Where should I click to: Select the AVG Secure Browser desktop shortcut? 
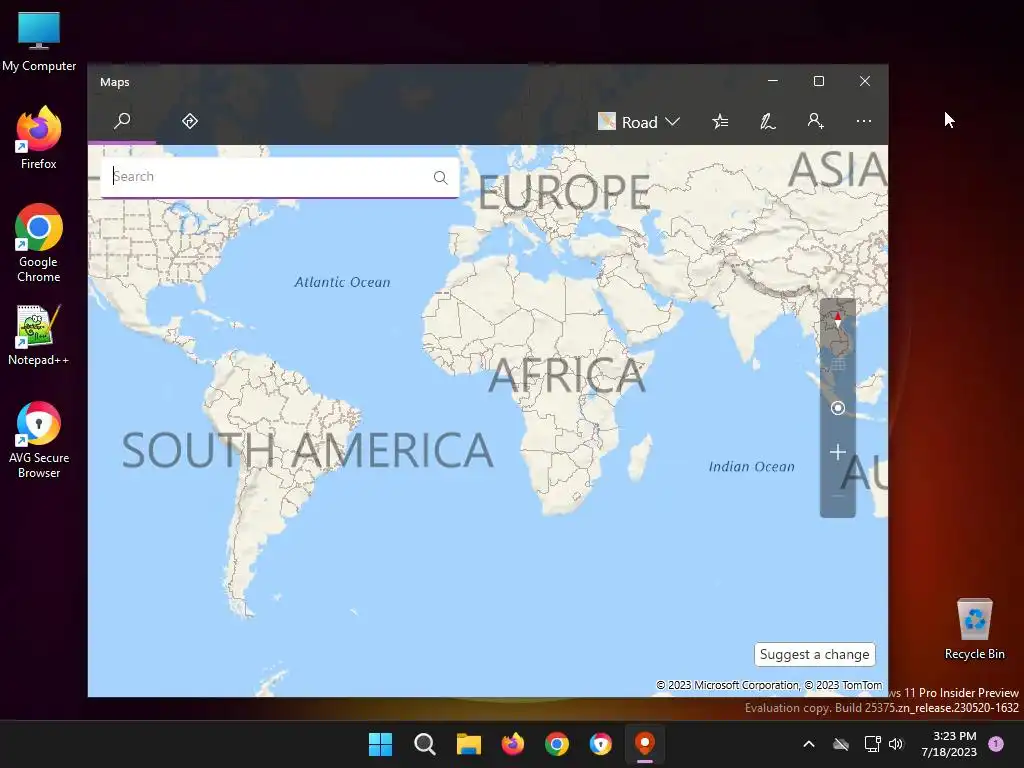click(39, 440)
